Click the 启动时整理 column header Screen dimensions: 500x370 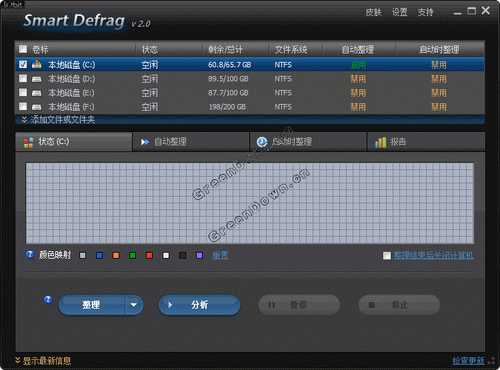(x=440, y=49)
